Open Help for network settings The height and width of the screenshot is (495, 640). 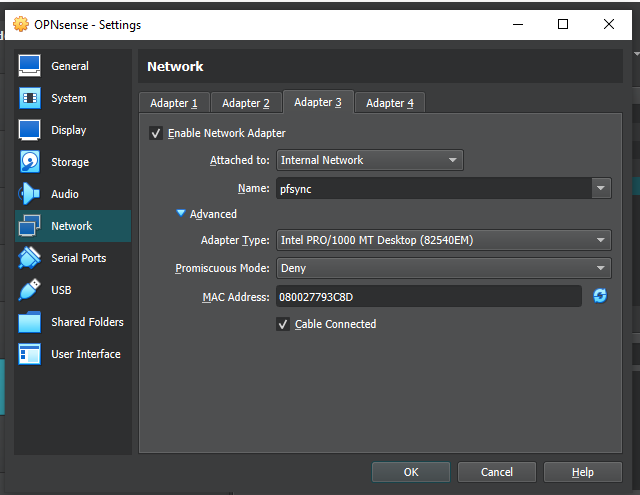pyautogui.click(x=583, y=472)
